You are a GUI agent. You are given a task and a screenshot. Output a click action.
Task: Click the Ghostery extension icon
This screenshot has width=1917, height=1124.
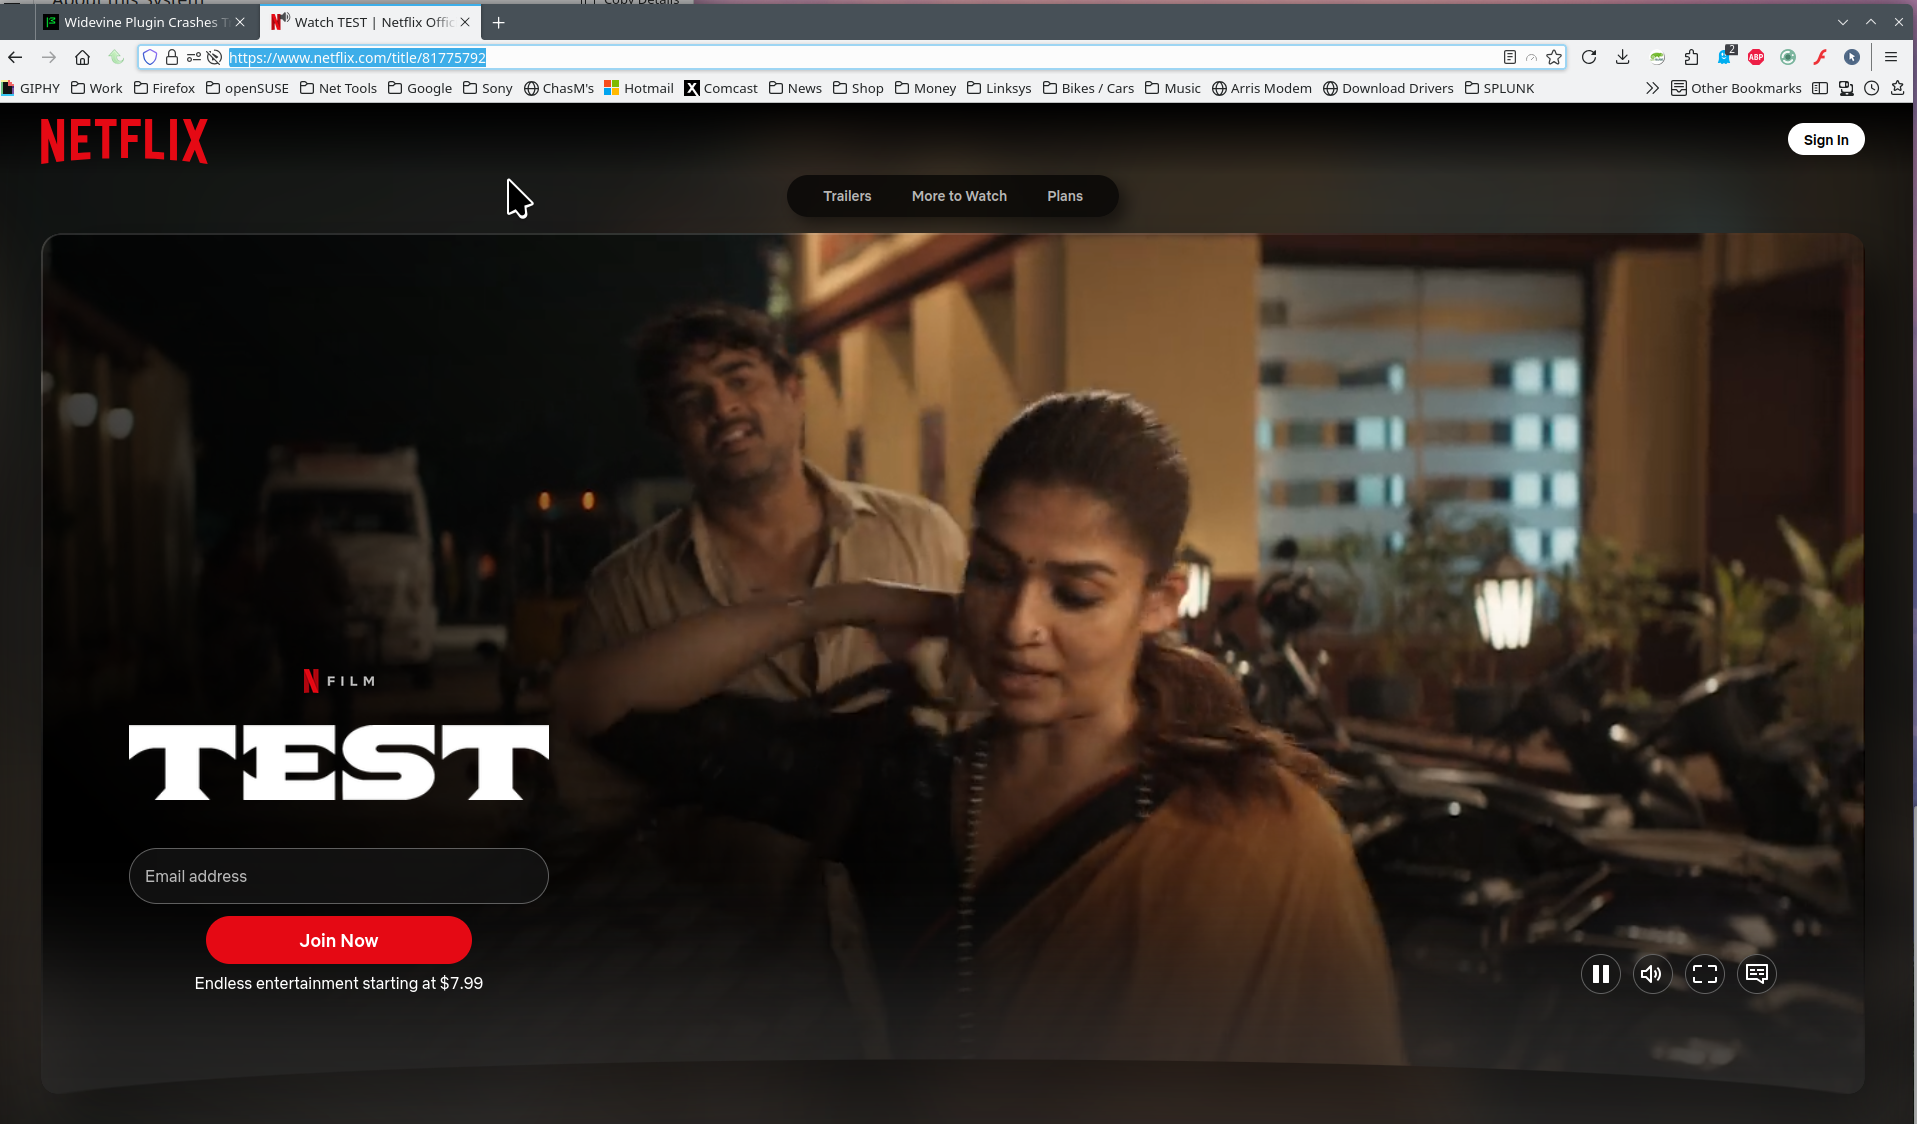coord(1725,57)
